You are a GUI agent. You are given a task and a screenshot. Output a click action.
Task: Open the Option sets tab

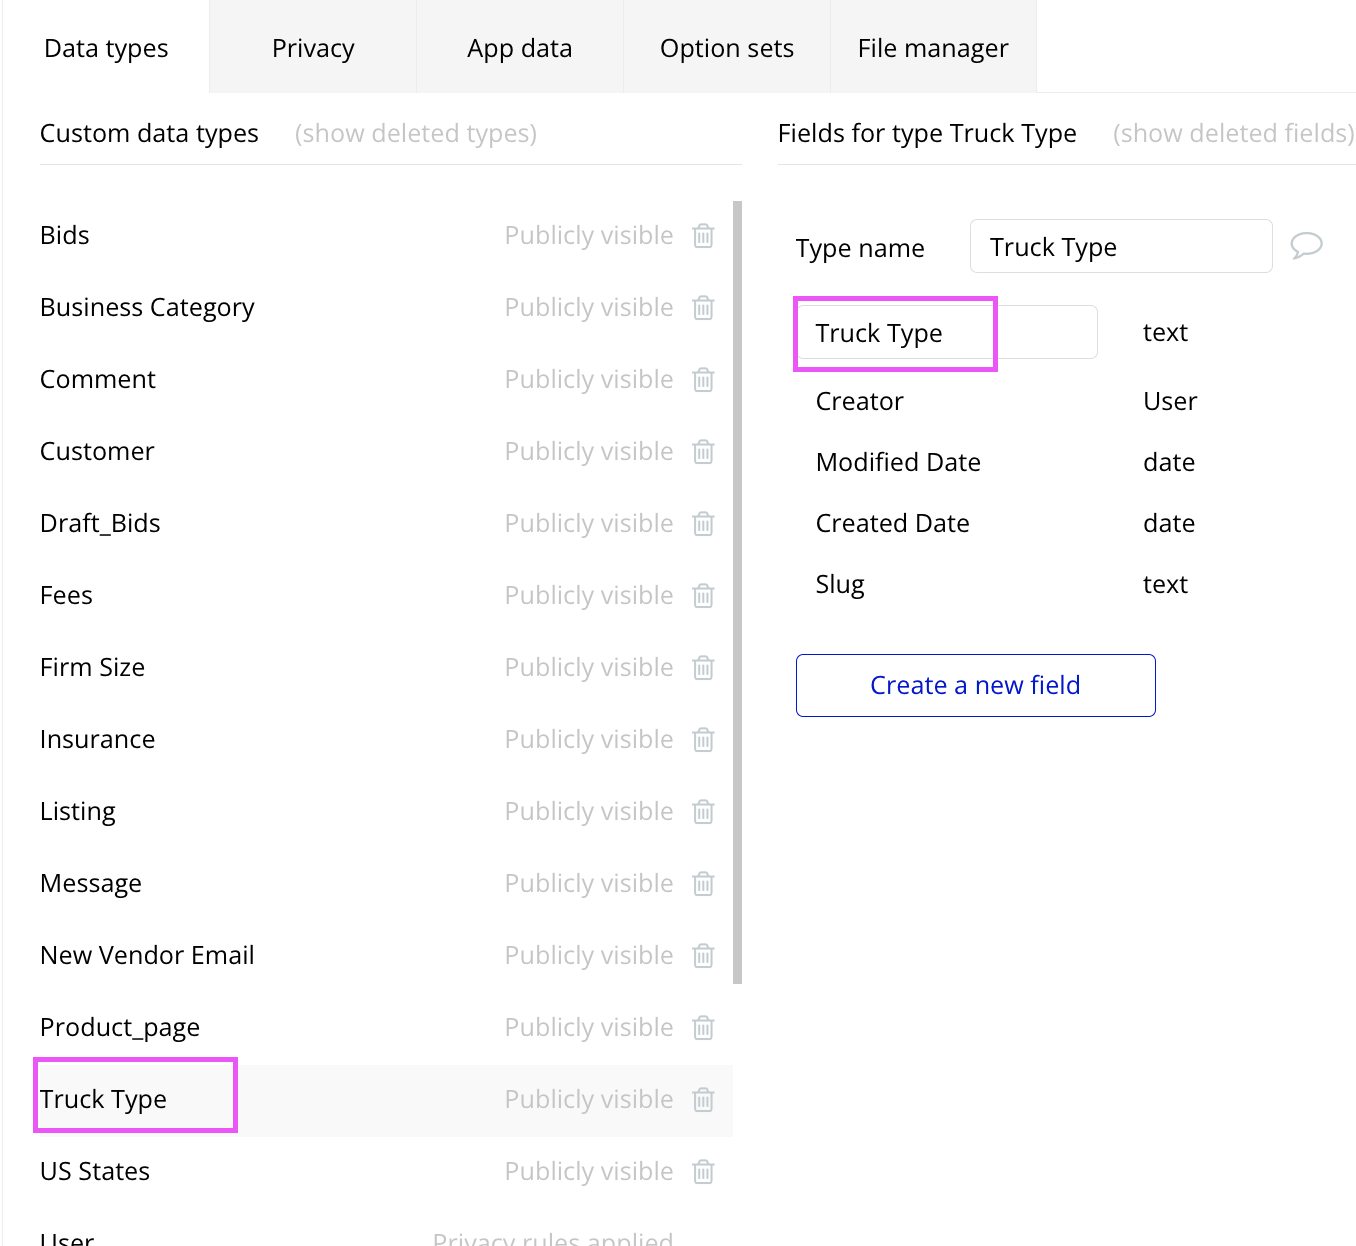click(x=727, y=48)
